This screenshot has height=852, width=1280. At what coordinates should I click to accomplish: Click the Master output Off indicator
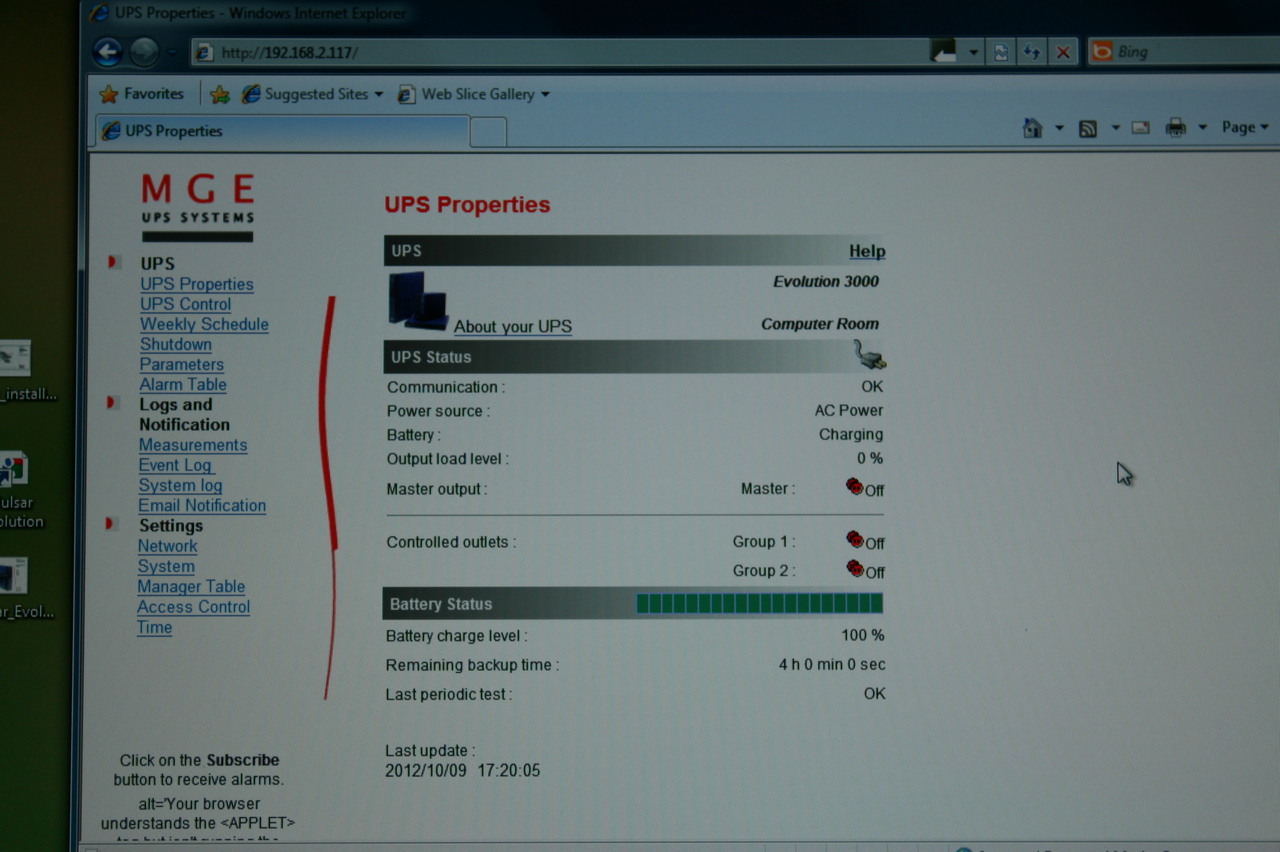point(865,488)
